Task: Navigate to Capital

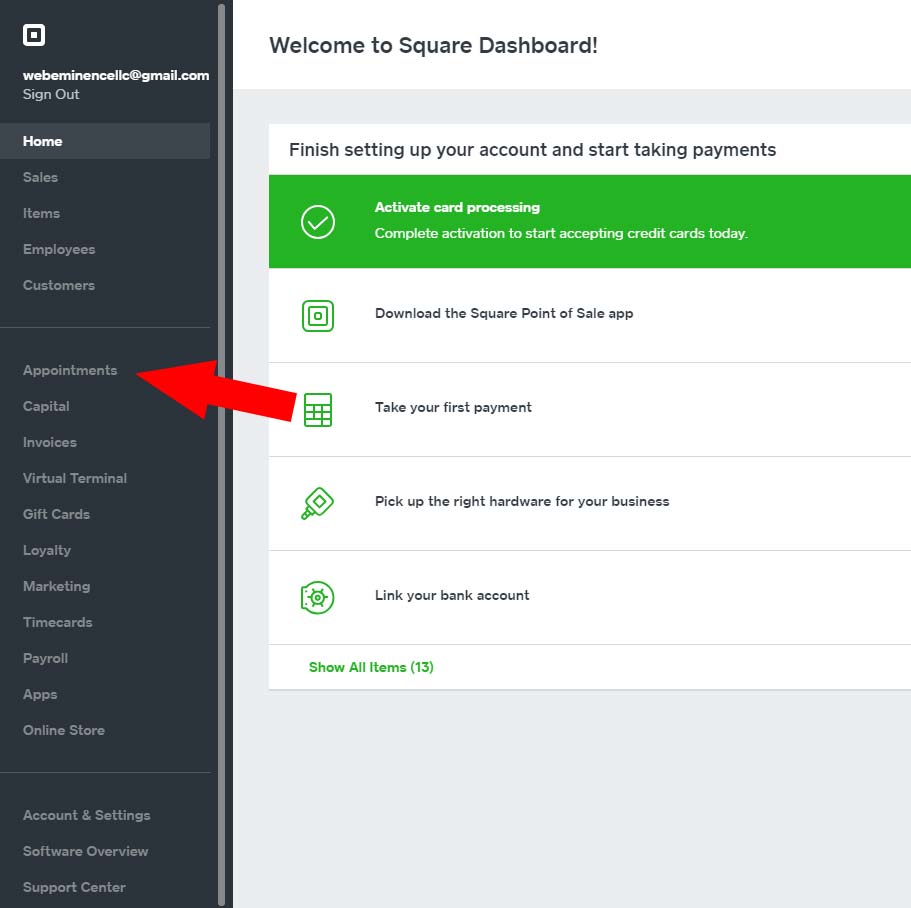Action: point(46,406)
